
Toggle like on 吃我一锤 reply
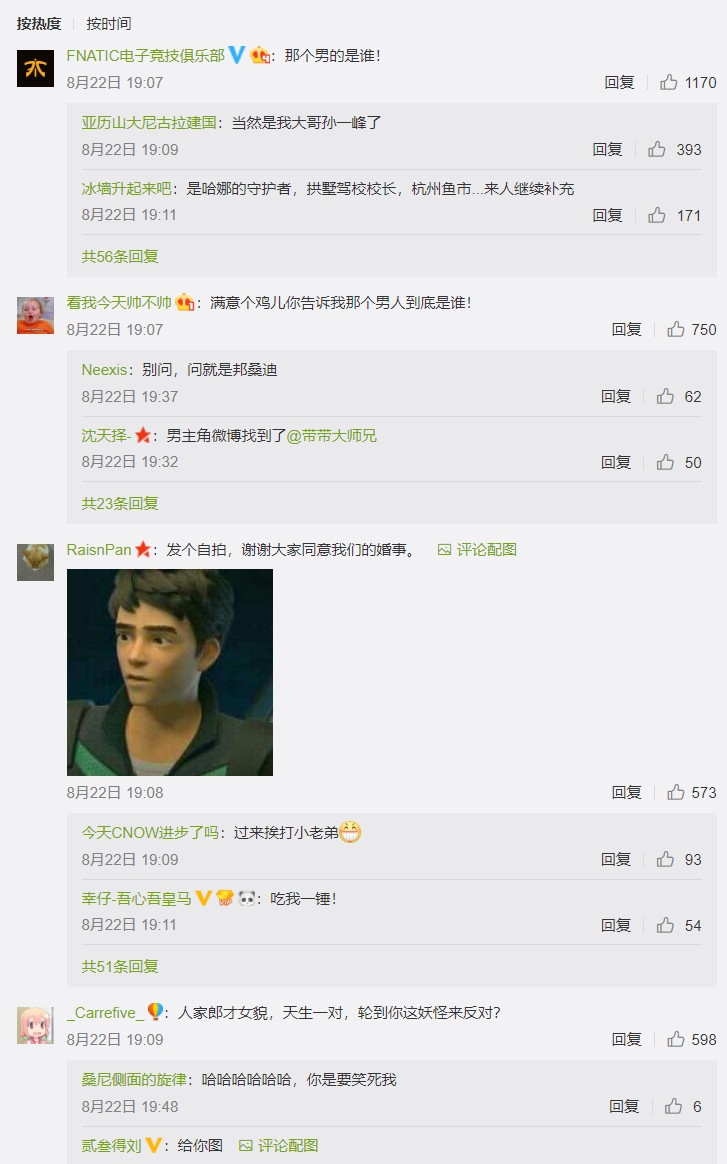(x=665, y=926)
